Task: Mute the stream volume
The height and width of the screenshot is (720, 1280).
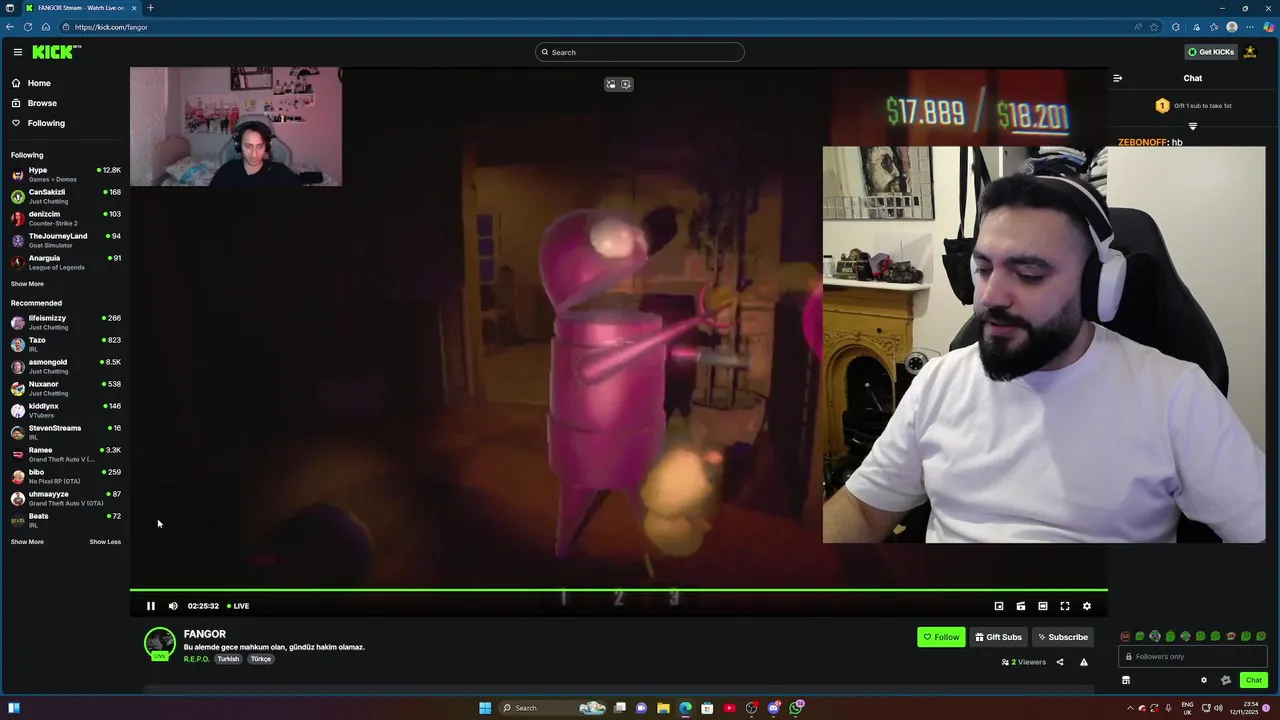Action: tap(173, 606)
